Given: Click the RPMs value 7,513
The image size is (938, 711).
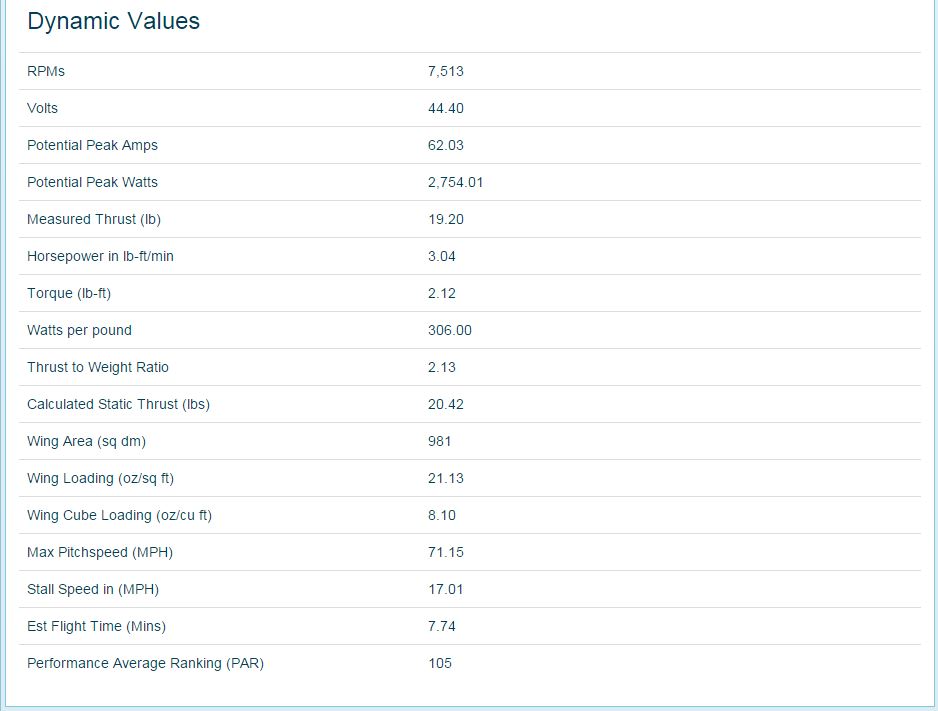Looking at the screenshot, I should [446, 71].
